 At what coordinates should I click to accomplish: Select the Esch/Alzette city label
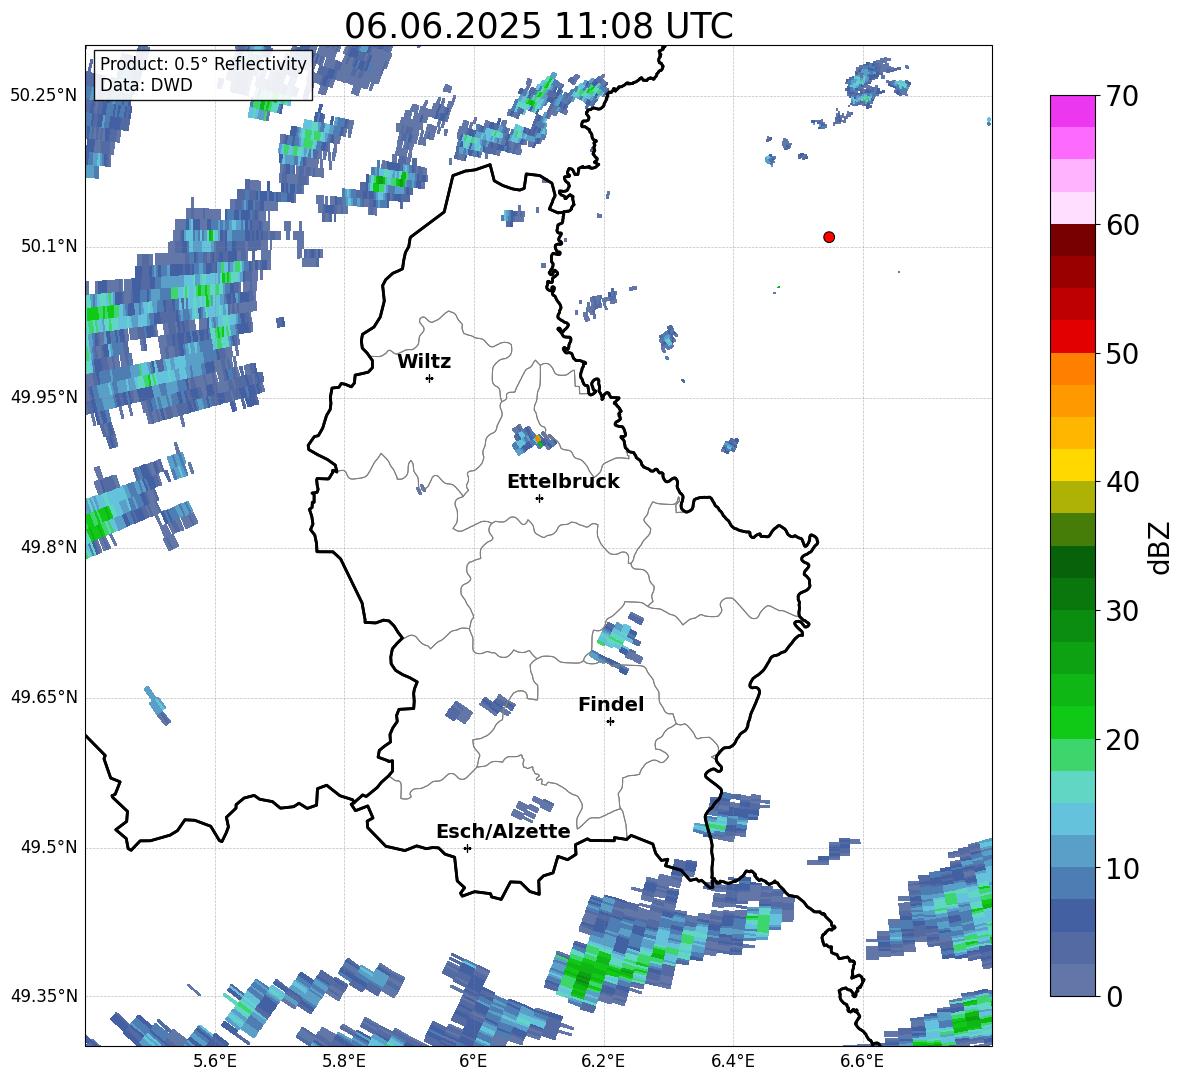tap(503, 831)
